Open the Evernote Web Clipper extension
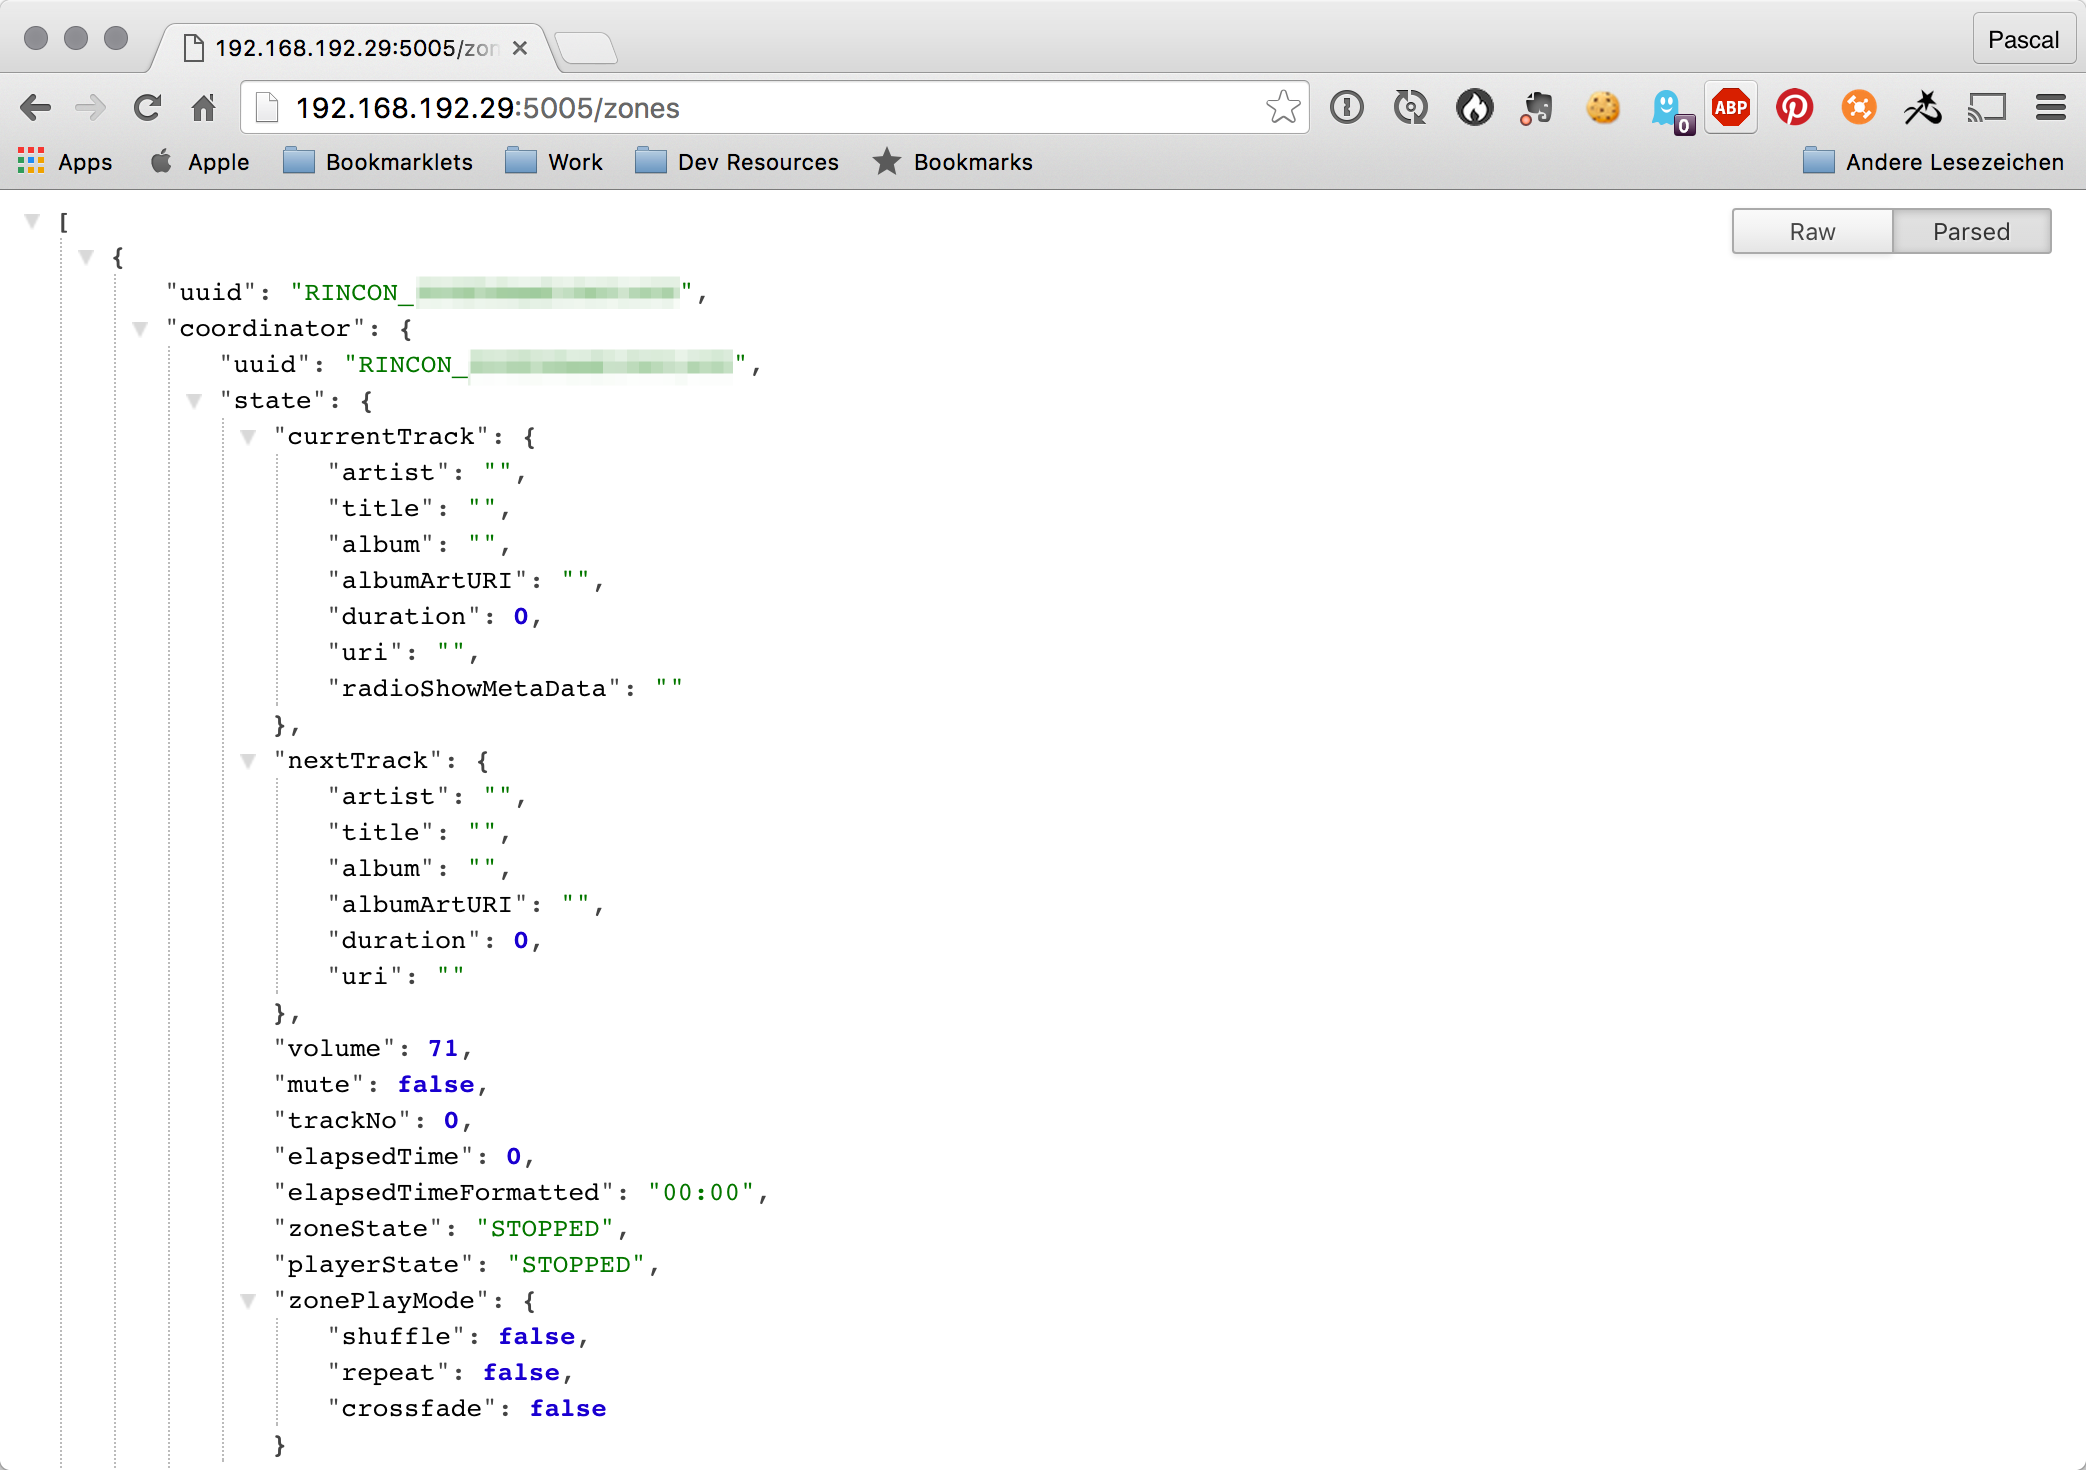The height and width of the screenshot is (1470, 2086). (x=1538, y=107)
